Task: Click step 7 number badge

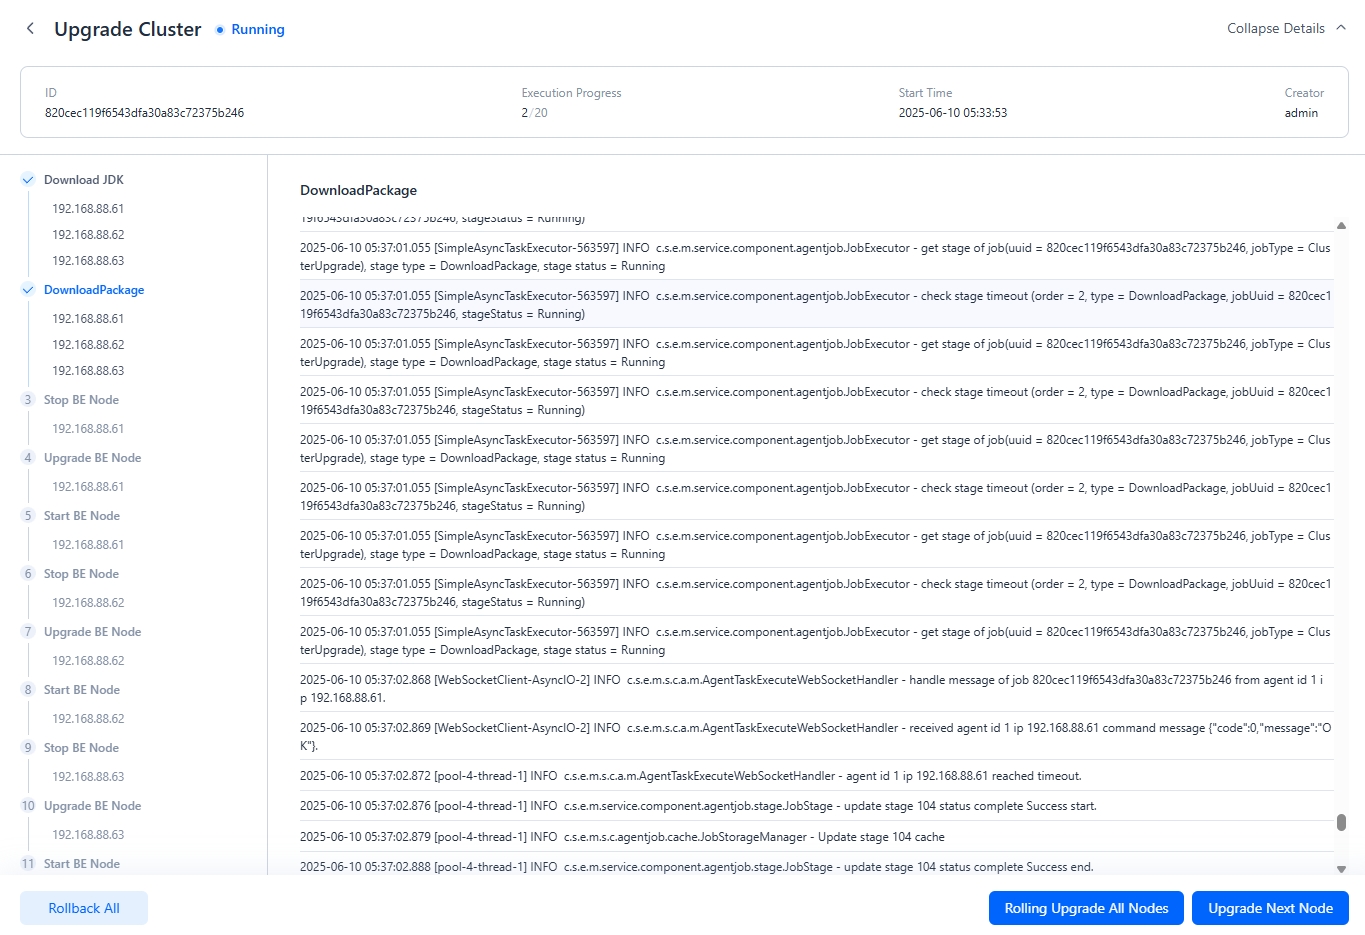Action: (28, 632)
